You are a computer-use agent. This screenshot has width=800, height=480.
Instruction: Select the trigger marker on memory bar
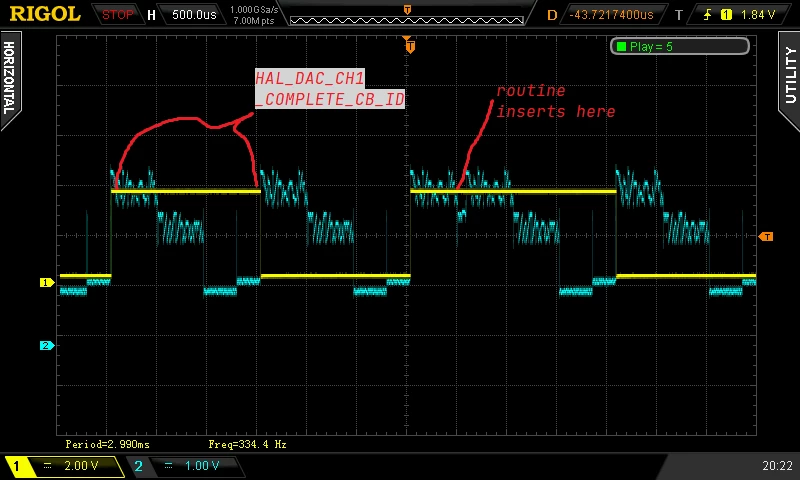point(407,10)
